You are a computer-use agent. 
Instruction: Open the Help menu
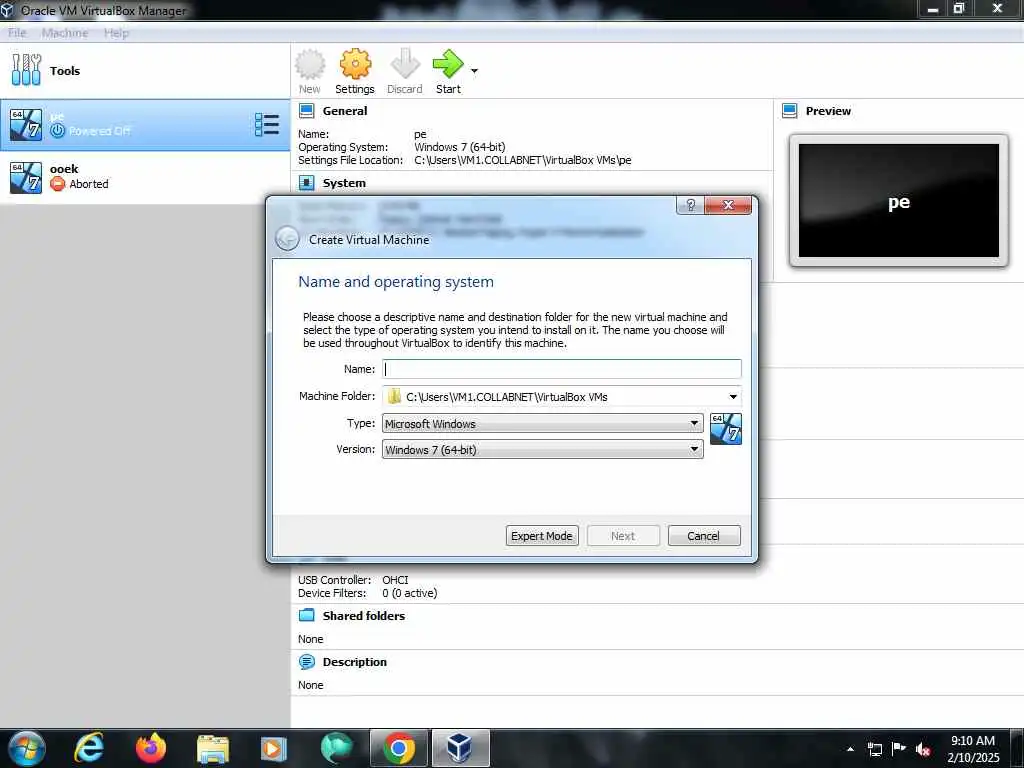(x=116, y=33)
